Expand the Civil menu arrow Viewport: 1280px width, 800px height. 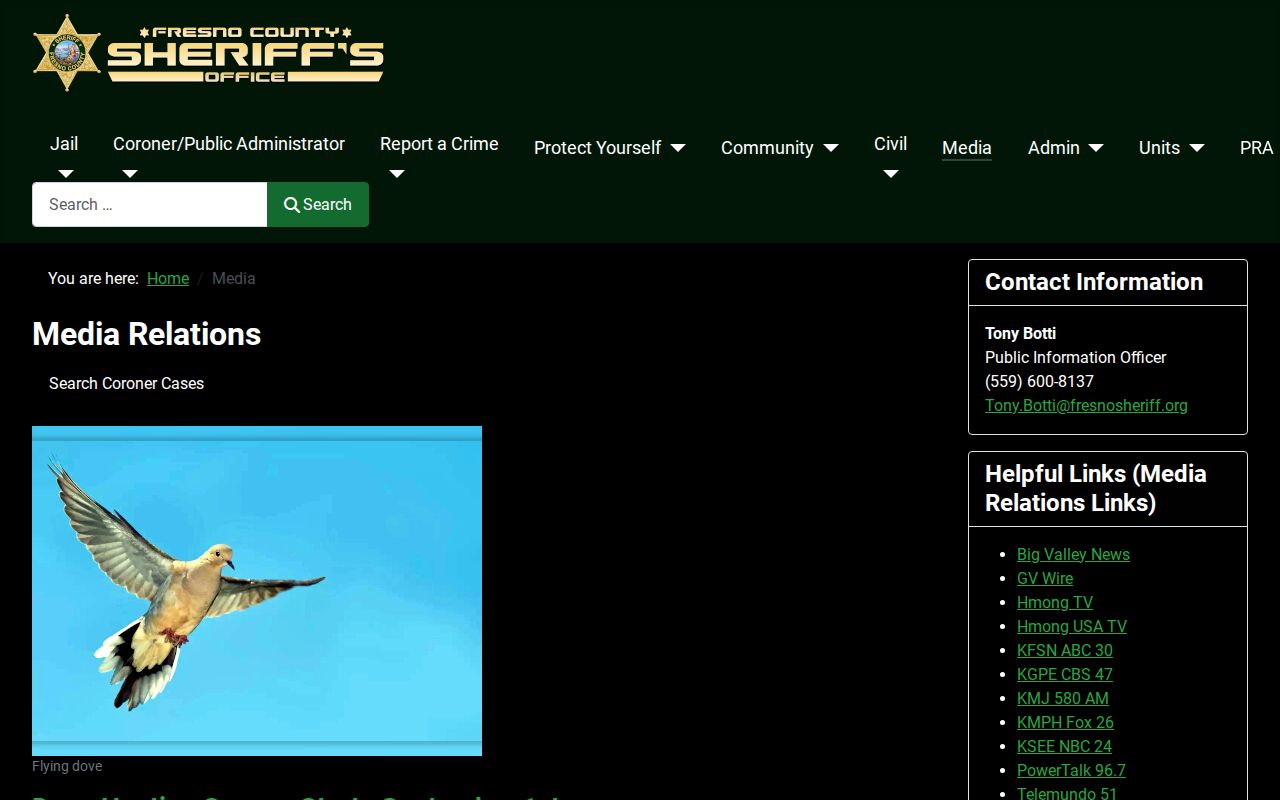890,174
